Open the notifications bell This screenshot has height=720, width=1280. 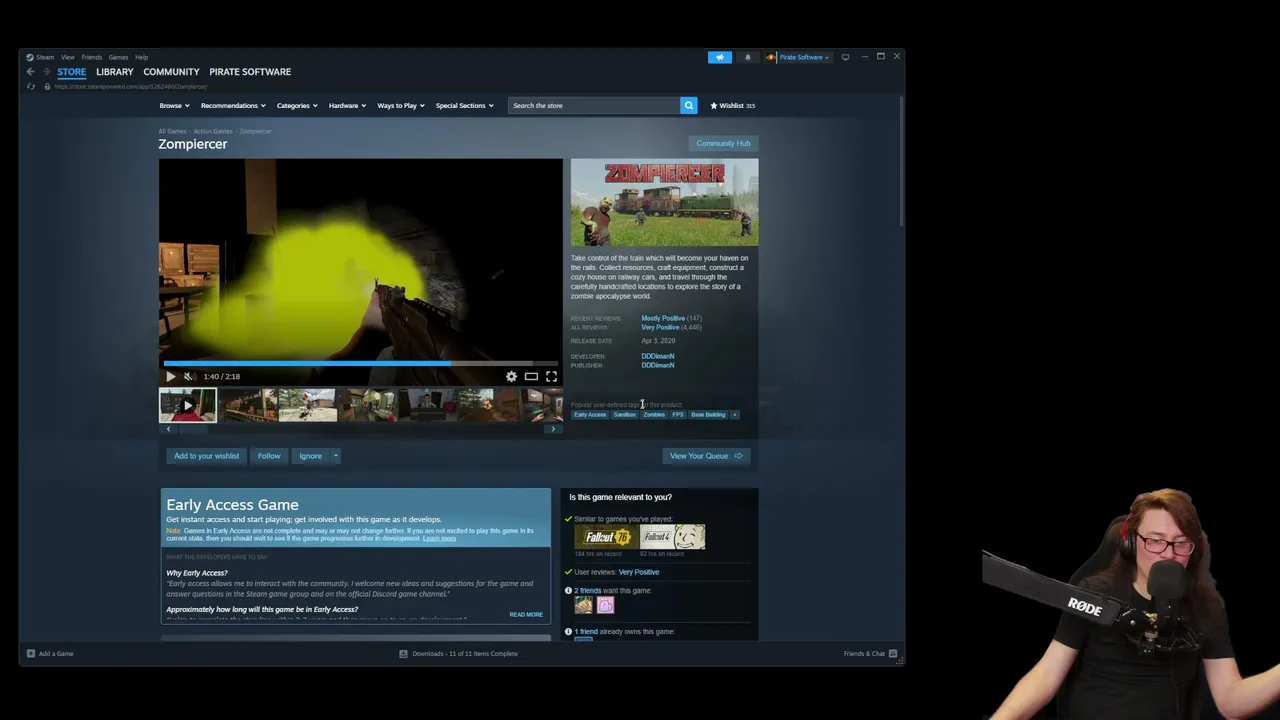click(x=747, y=57)
